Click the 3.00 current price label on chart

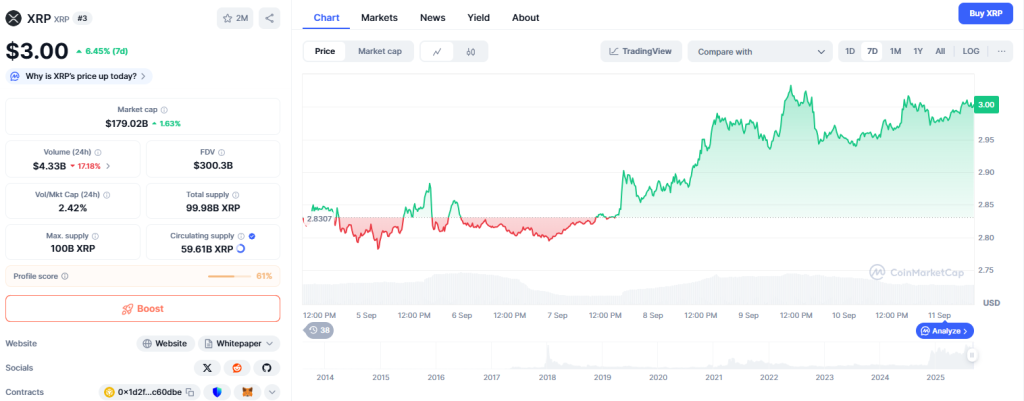click(x=987, y=104)
